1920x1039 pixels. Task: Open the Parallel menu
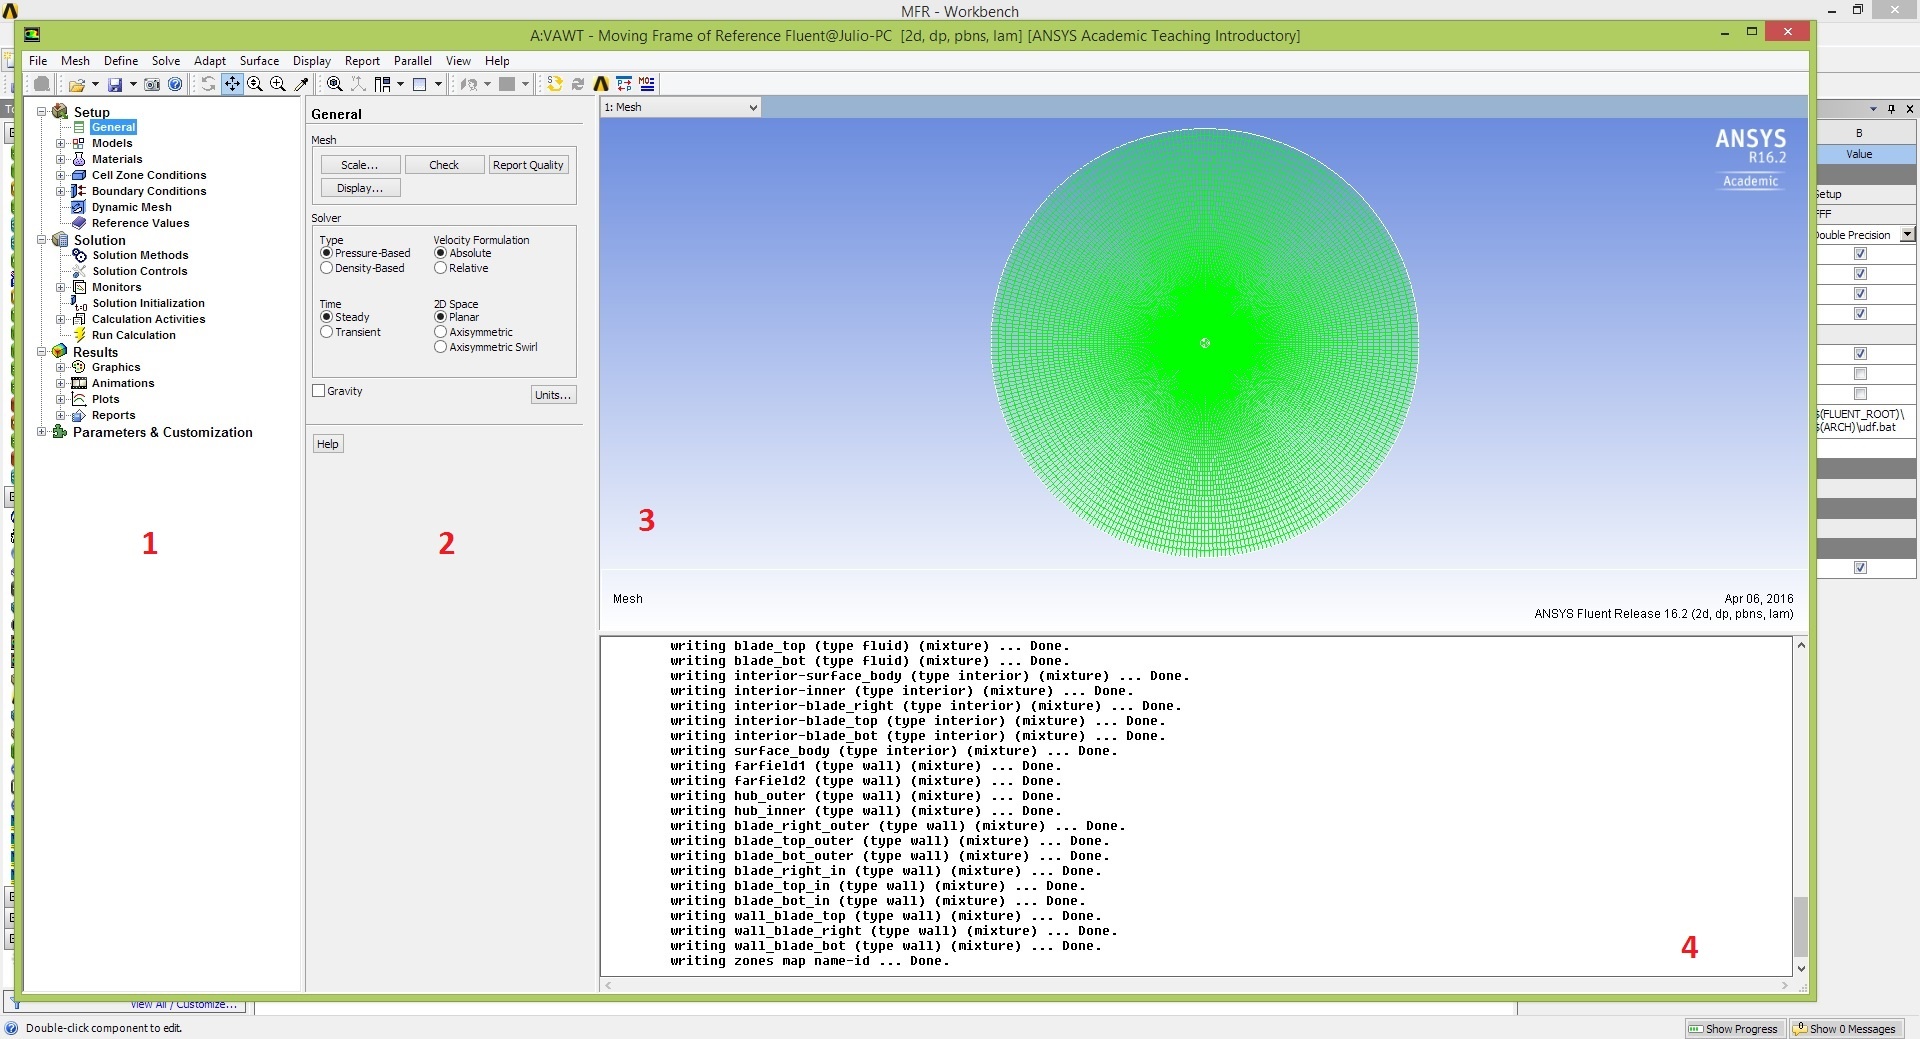coord(413,61)
